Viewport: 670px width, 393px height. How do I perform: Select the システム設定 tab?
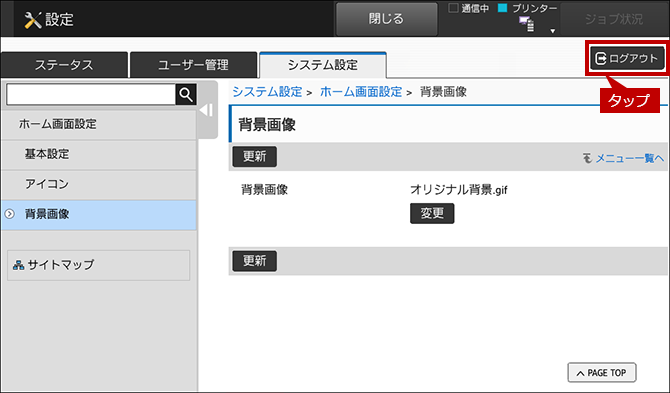tap(323, 65)
